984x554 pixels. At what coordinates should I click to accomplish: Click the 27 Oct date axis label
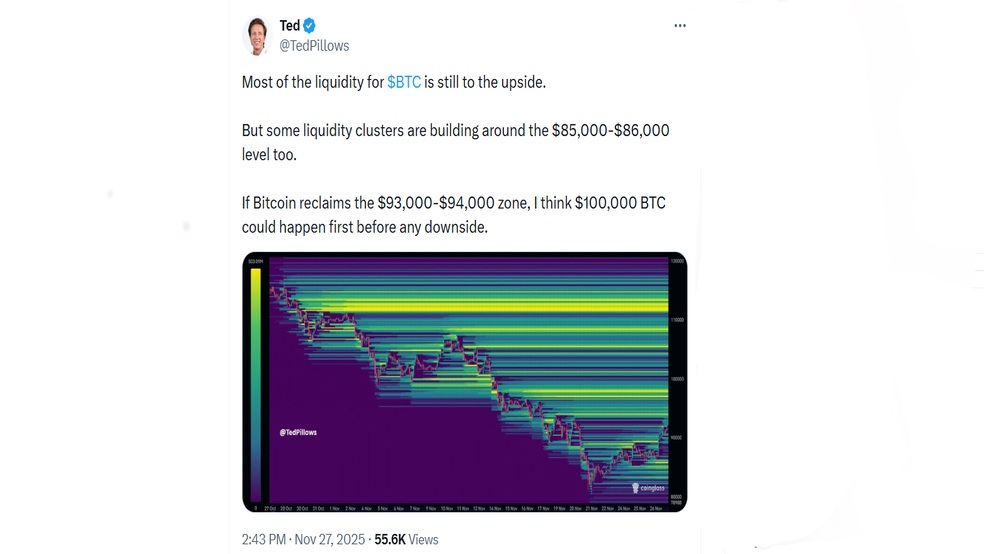(270, 508)
